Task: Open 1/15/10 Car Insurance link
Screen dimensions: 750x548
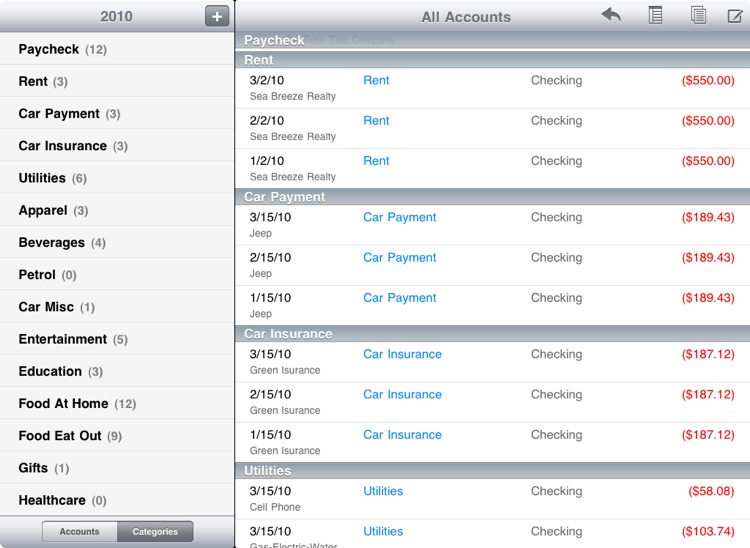Action: (402, 434)
